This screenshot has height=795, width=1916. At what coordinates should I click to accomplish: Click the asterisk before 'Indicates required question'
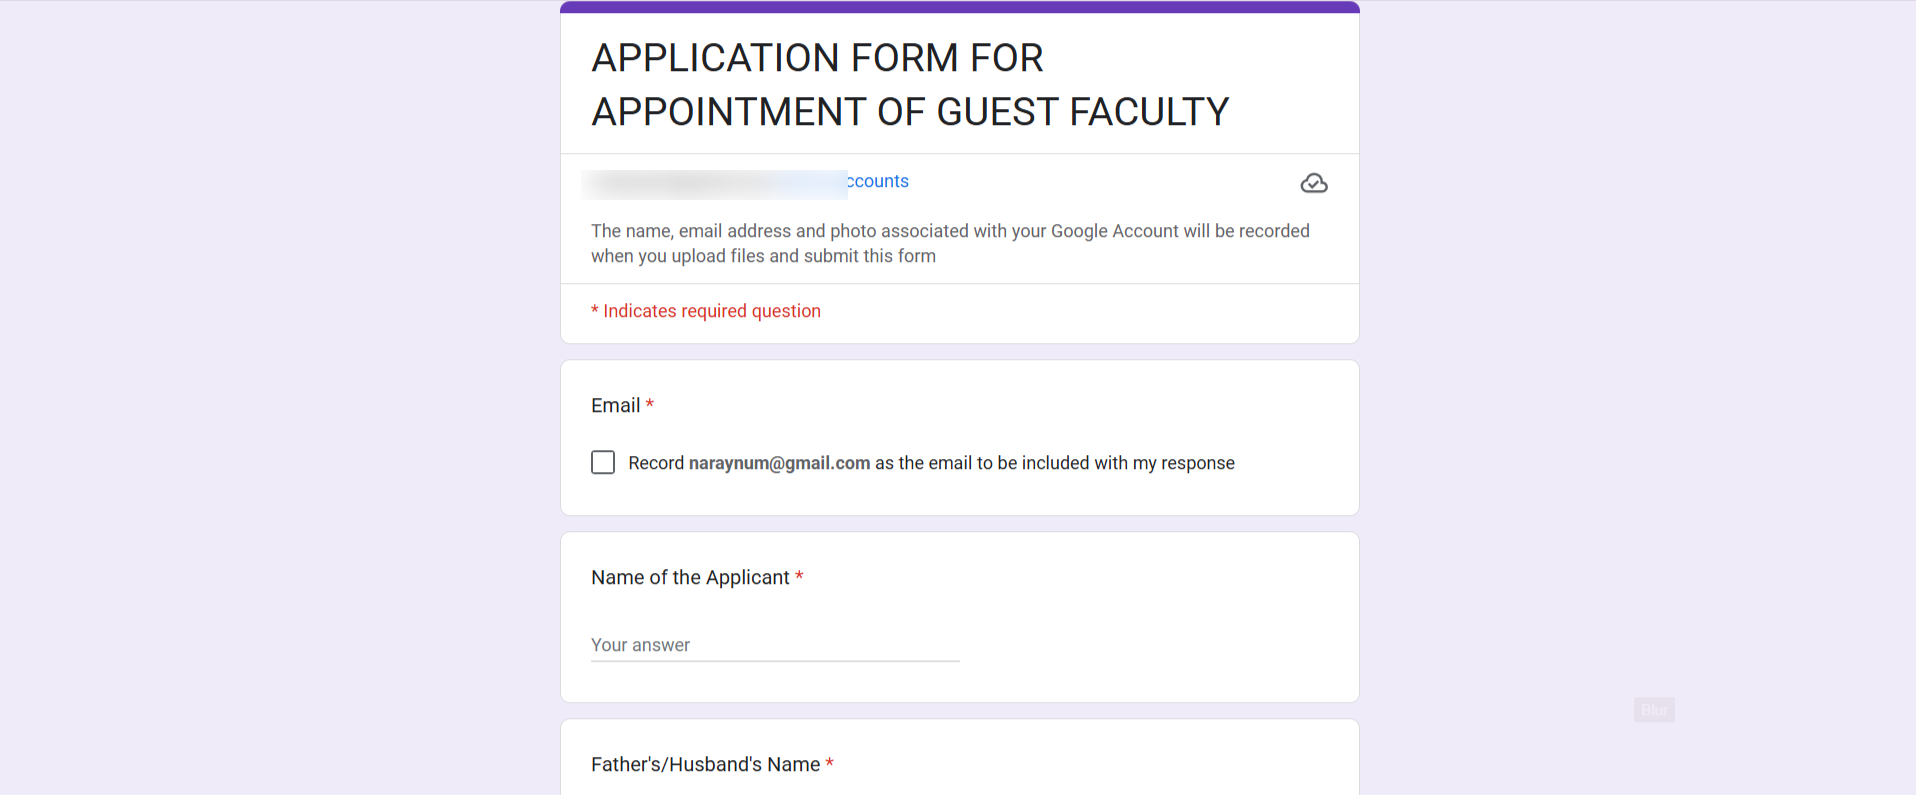point(595,310)
